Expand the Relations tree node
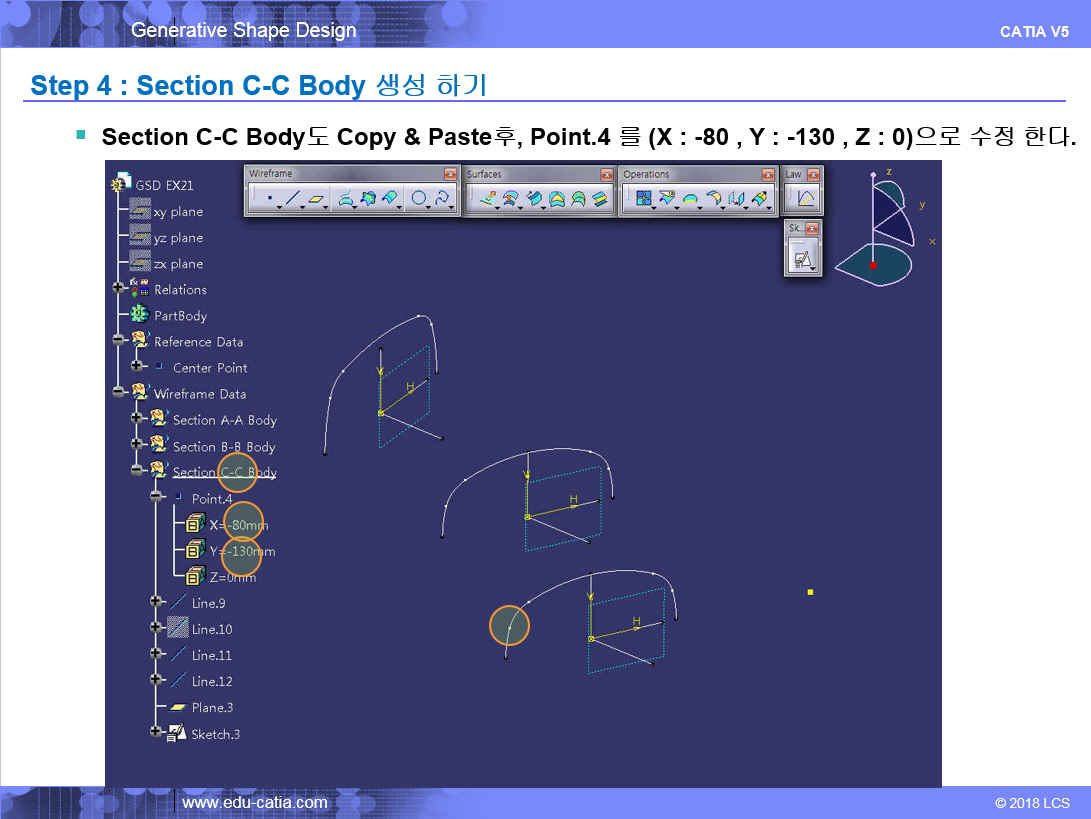The image size is (1091, 819). pos(119,288)
